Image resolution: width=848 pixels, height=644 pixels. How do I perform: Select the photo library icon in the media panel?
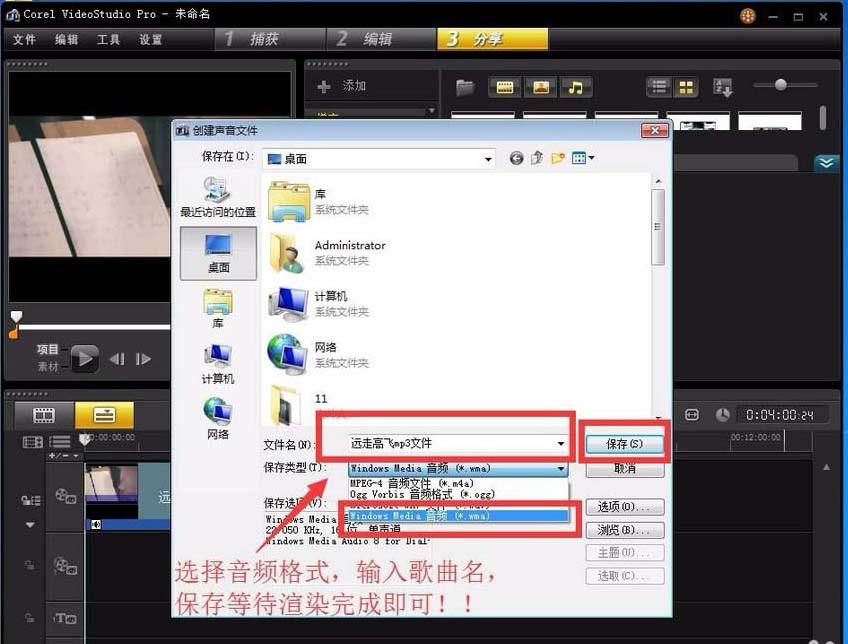(x=541, y=87)
